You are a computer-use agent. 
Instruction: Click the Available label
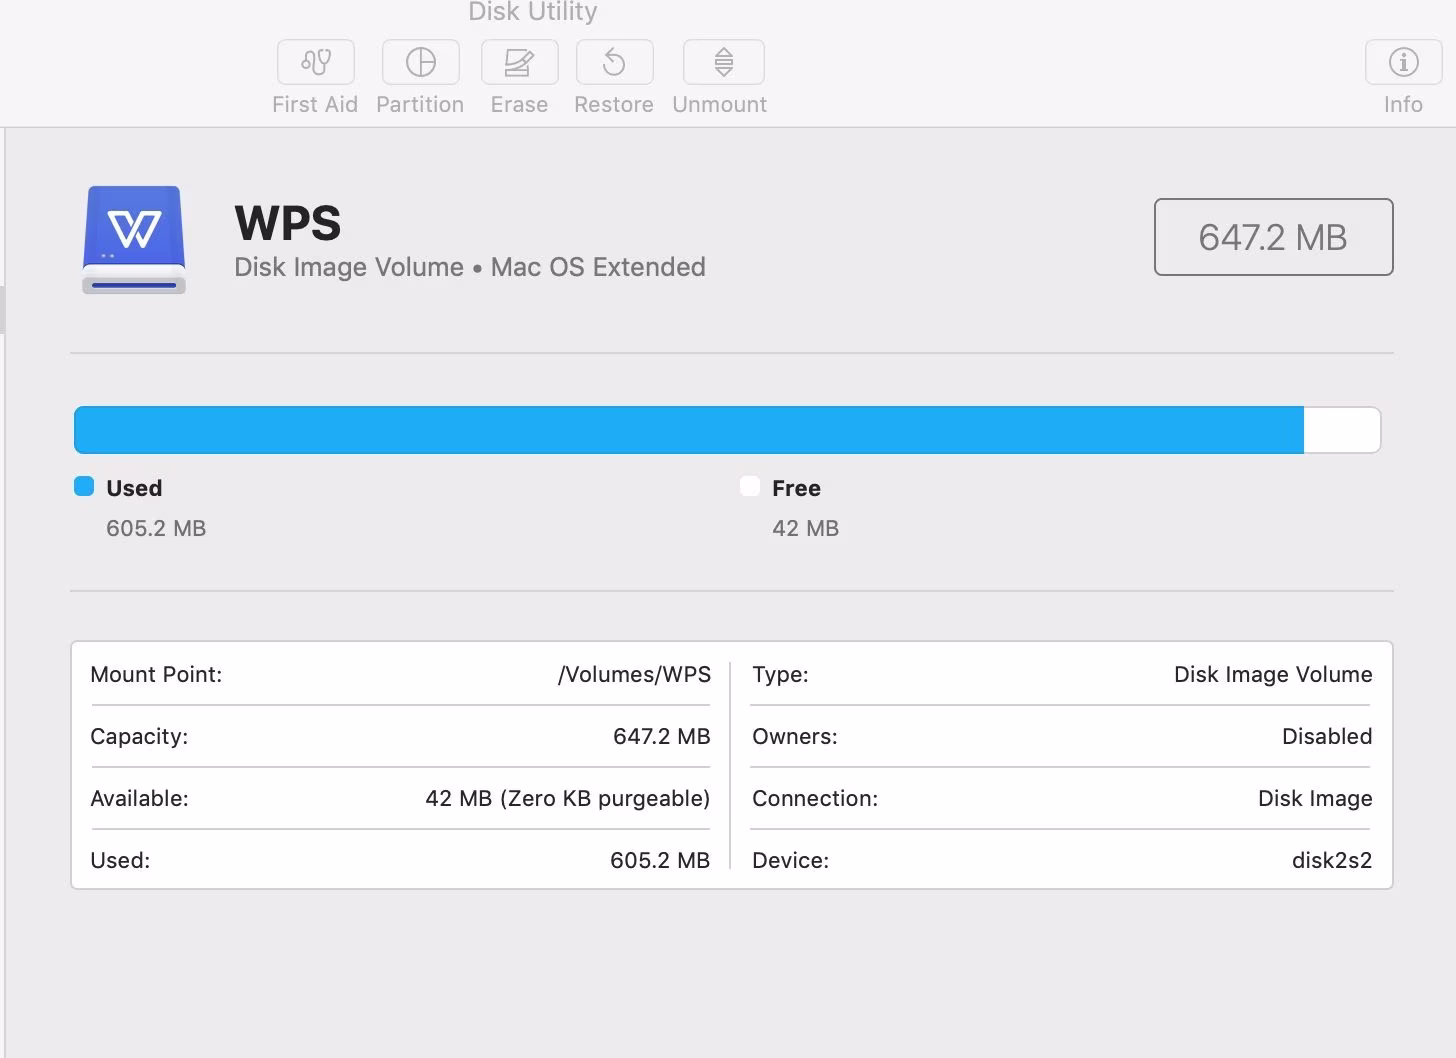point(139,798)
